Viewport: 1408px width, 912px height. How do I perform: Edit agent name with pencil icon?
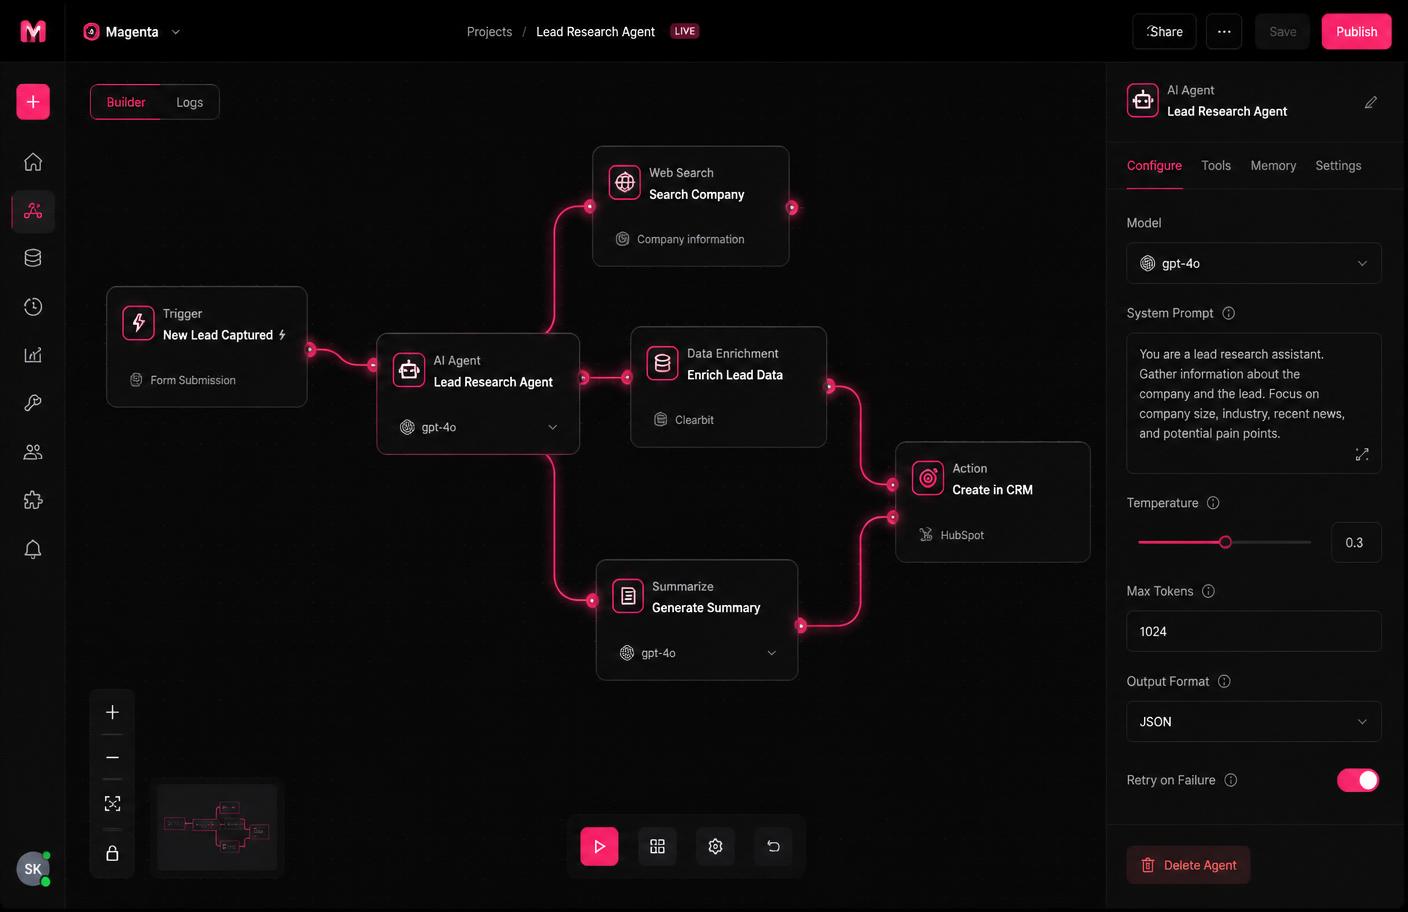click(1371, 102)
